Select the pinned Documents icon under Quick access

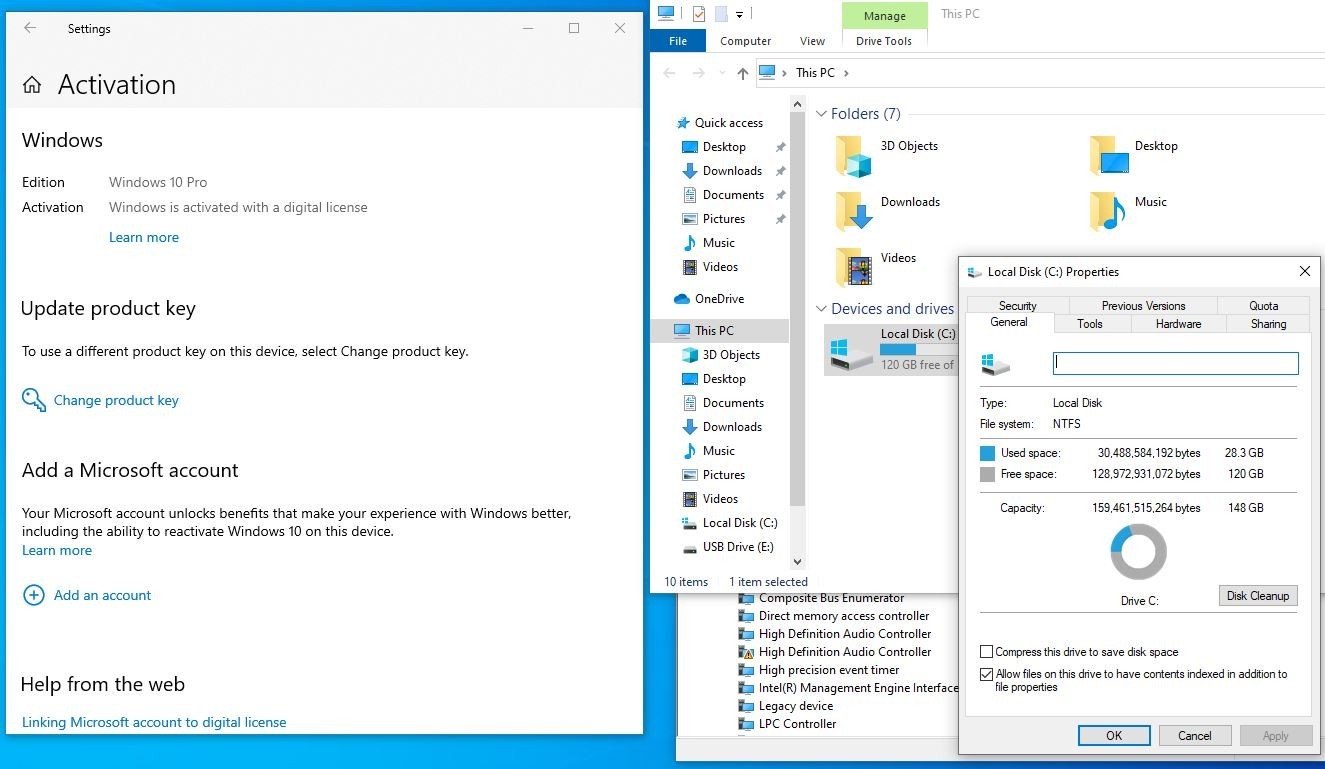tap(690, 195)
